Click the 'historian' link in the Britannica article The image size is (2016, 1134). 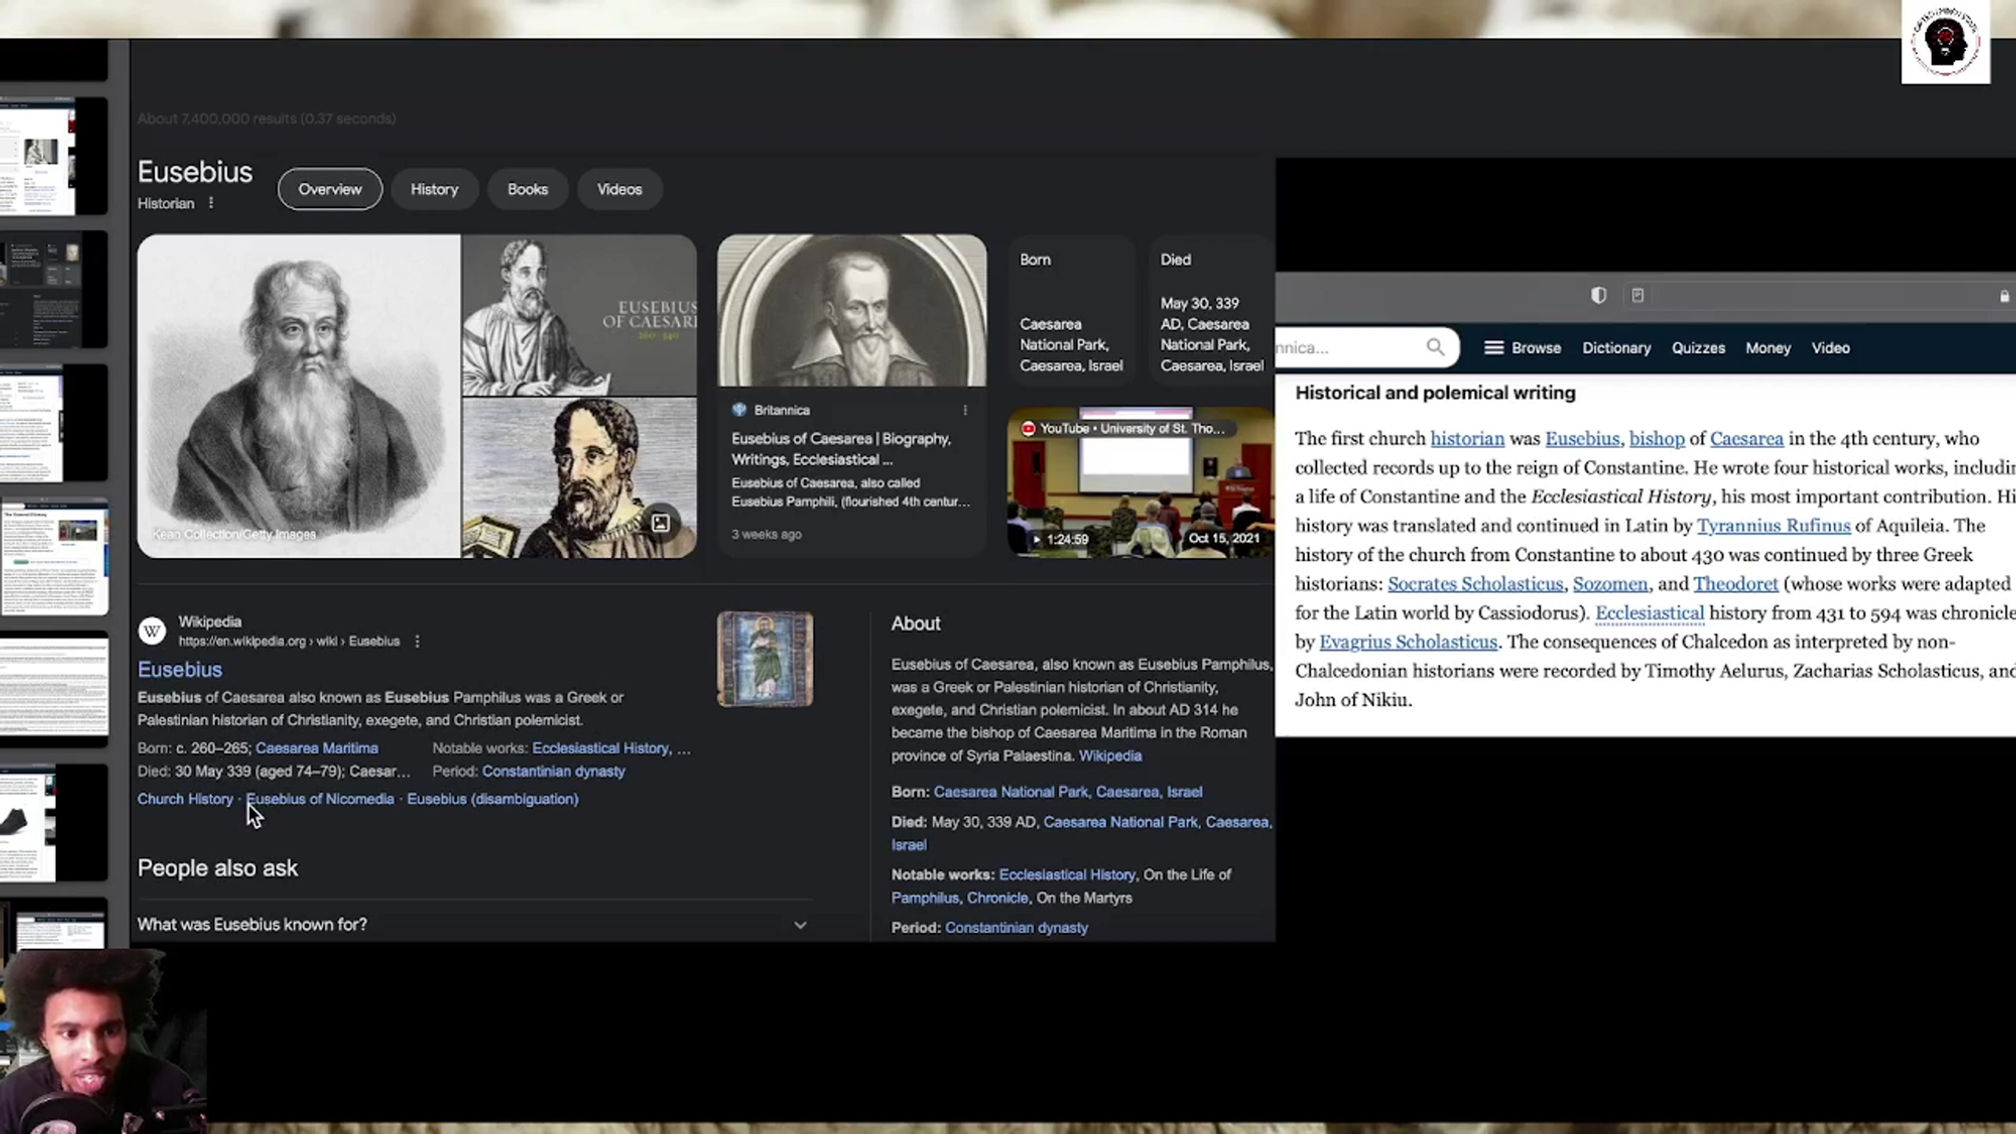[1467, 438]
